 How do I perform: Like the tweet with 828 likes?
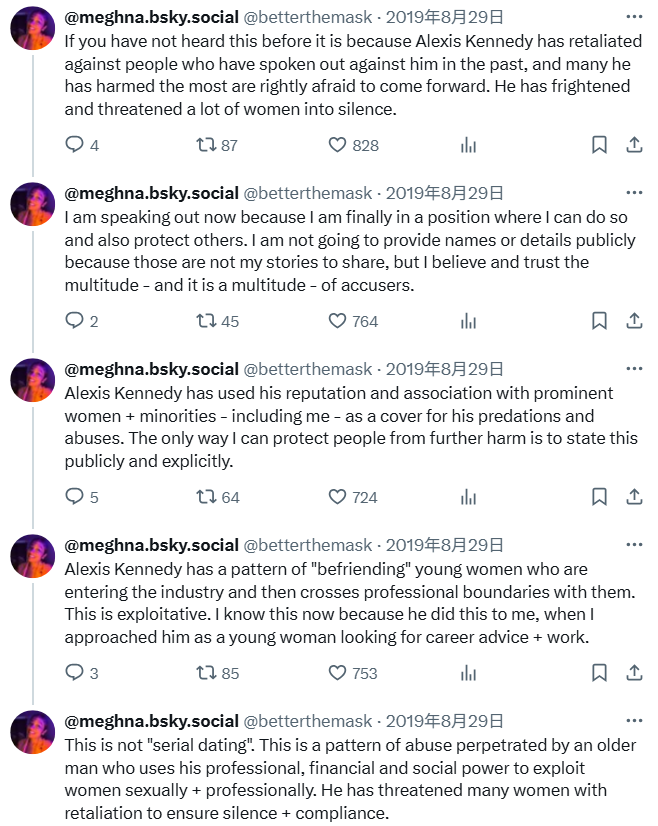(x=338, y=145)
